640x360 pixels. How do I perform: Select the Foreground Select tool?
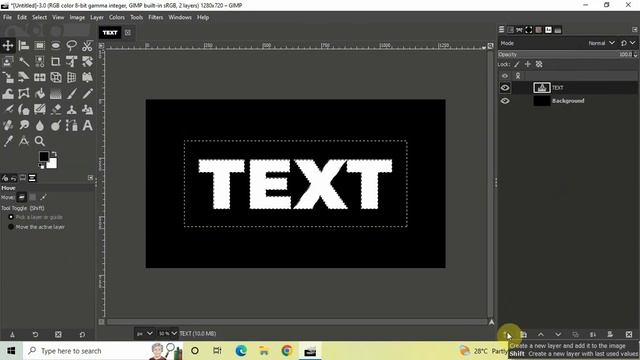pos(8,61)
